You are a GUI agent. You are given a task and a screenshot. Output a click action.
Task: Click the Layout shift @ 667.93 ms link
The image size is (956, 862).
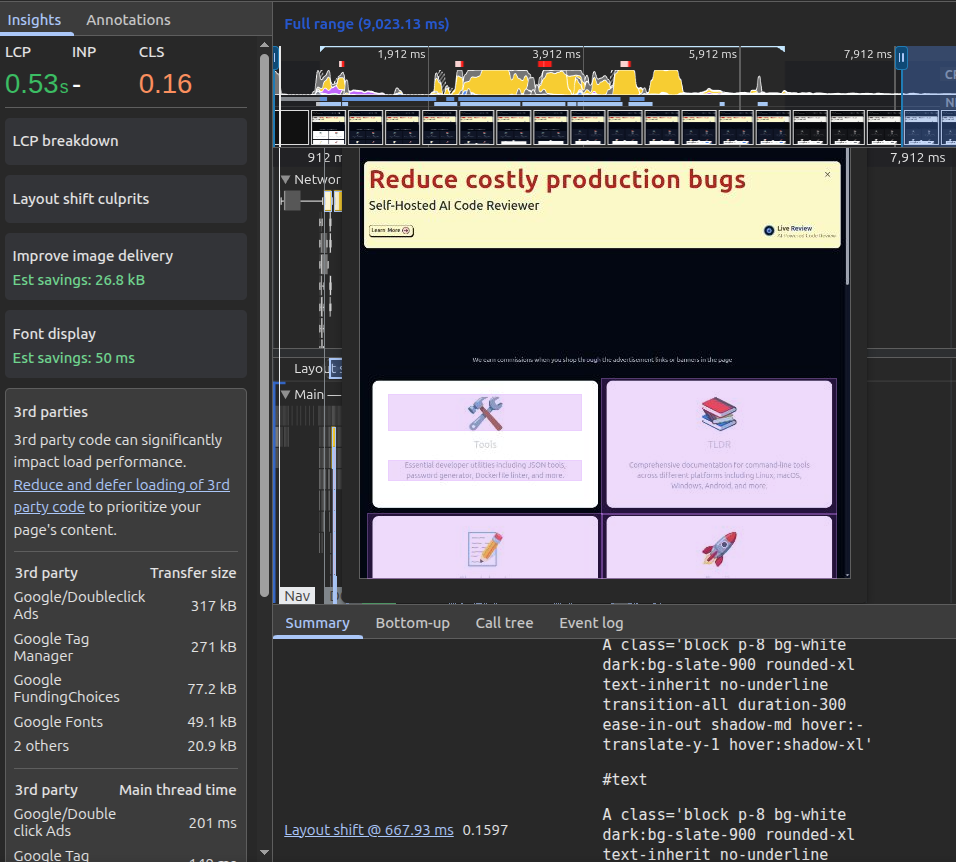(x=368, y=830)
